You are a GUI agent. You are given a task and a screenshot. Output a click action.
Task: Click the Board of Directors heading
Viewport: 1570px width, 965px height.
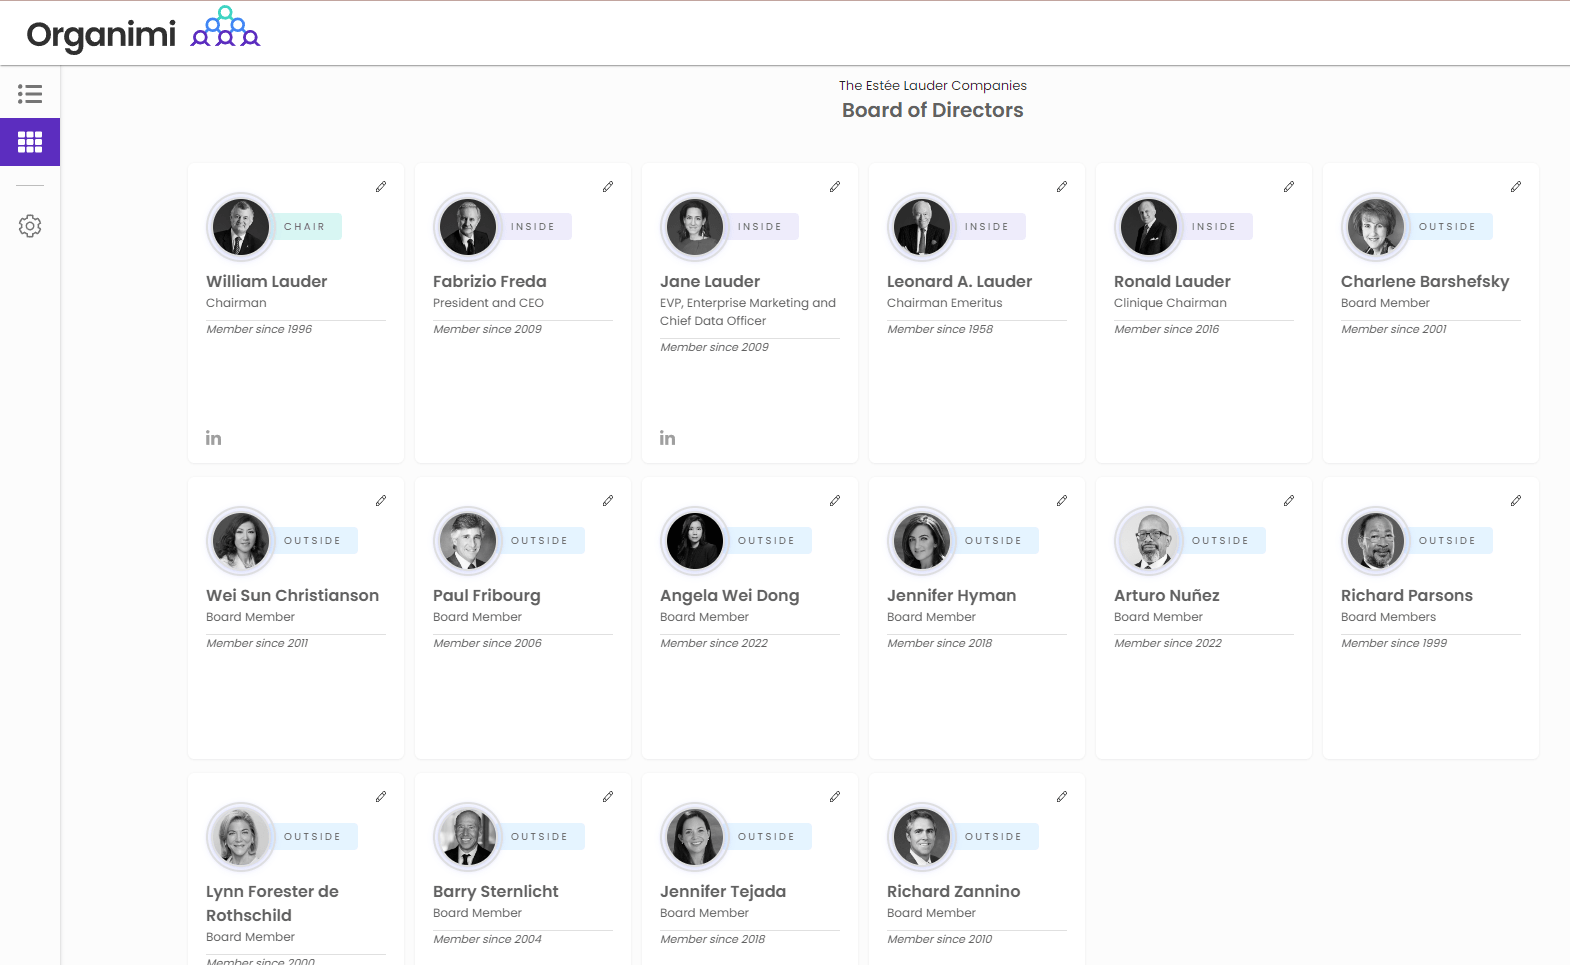933,110
